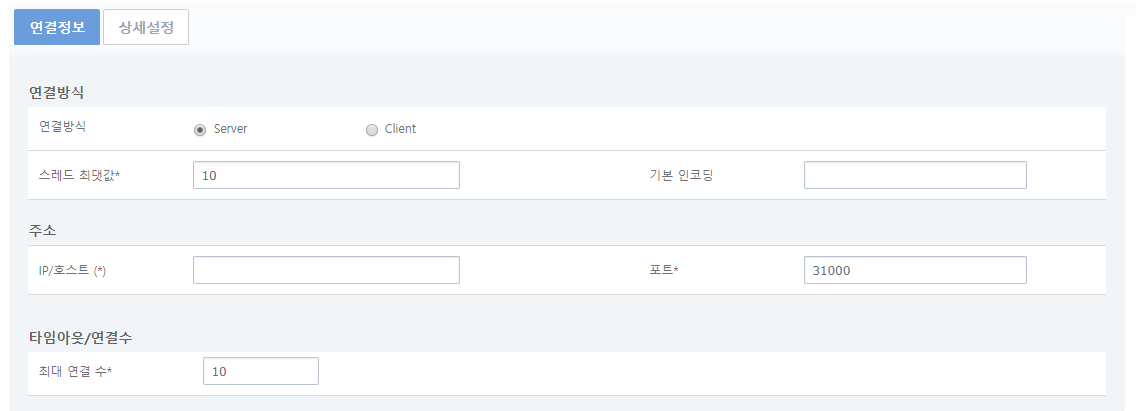
Task: Click the bold 연결방식 section heading
Action: pyautogui.click(x=56, y=92)
